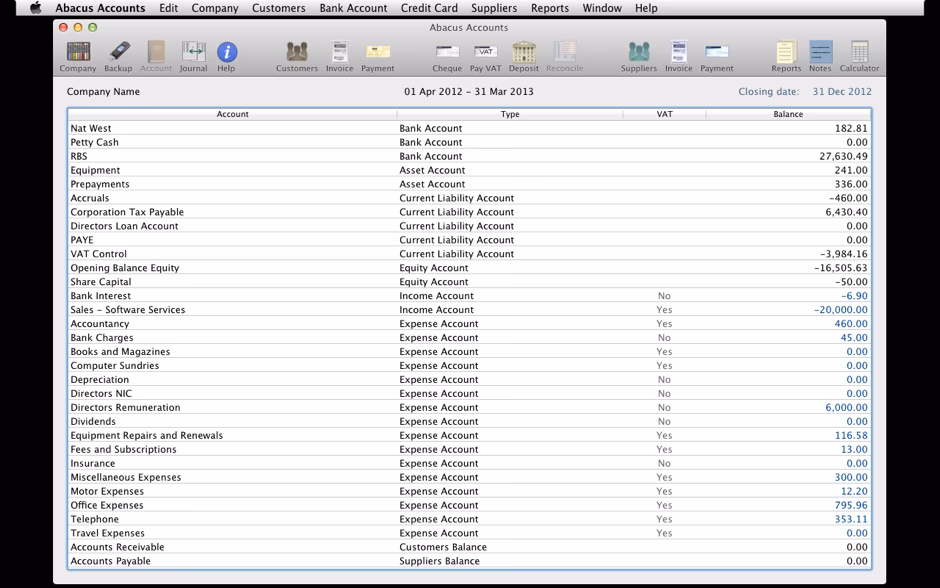Open the Journal tool
940x588 pixels.
193,55
